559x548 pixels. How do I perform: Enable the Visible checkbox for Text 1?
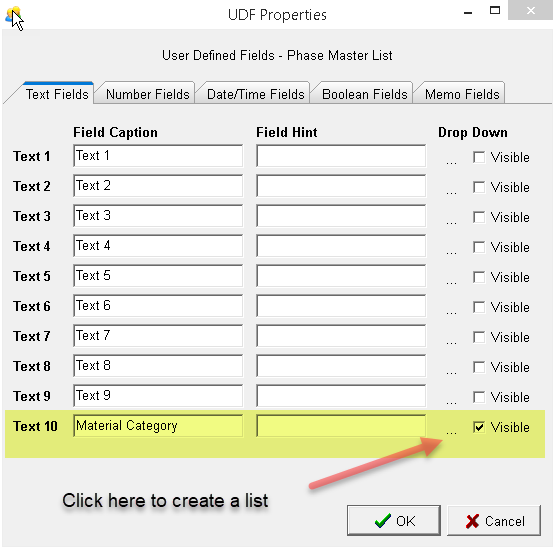pyautogui.click(x=479, y=157)
